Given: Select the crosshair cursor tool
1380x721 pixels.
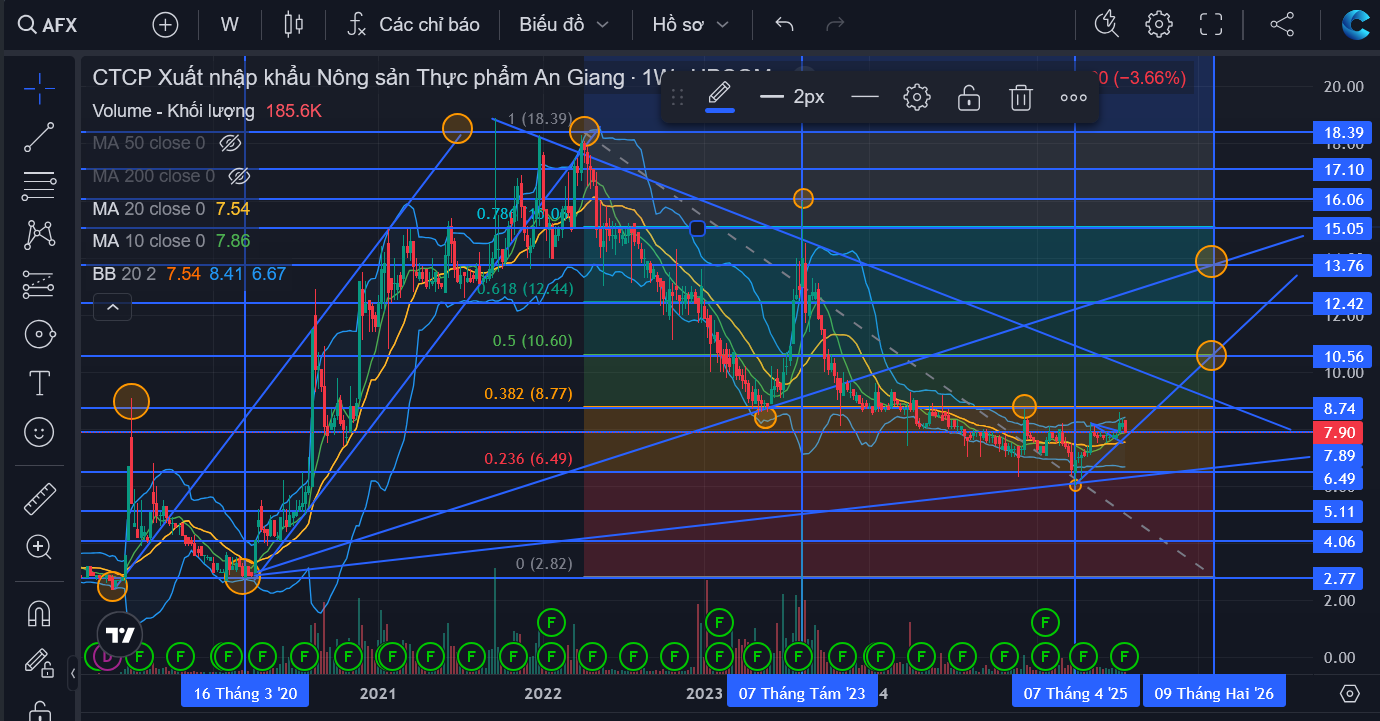Looking at the screenshot, I should click(39, 89).
